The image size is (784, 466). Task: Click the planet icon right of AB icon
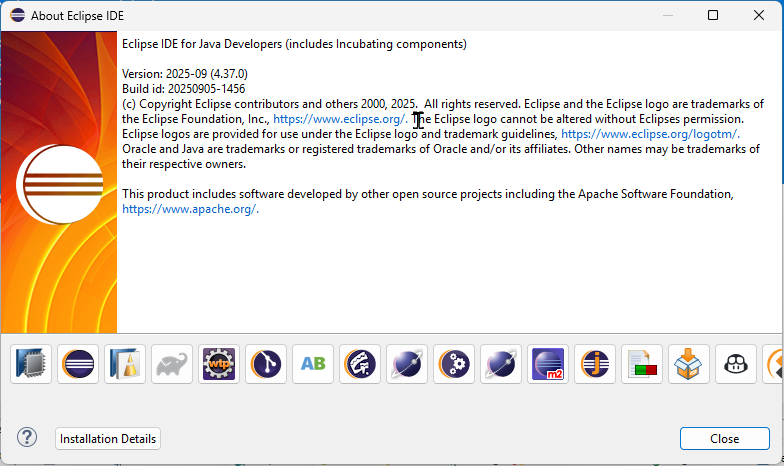point(407,364)
